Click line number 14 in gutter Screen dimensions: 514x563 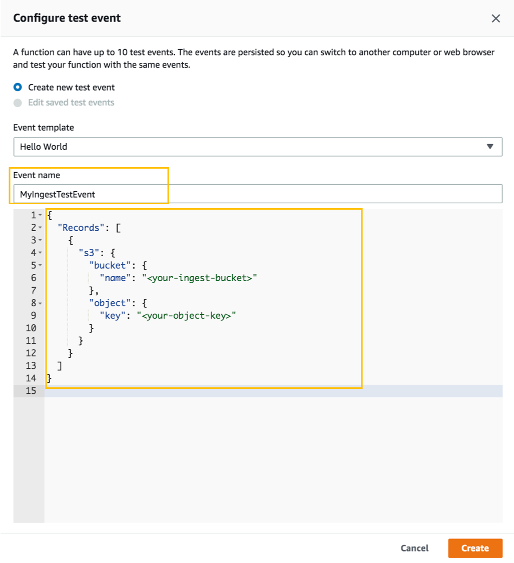click(31, 378)
